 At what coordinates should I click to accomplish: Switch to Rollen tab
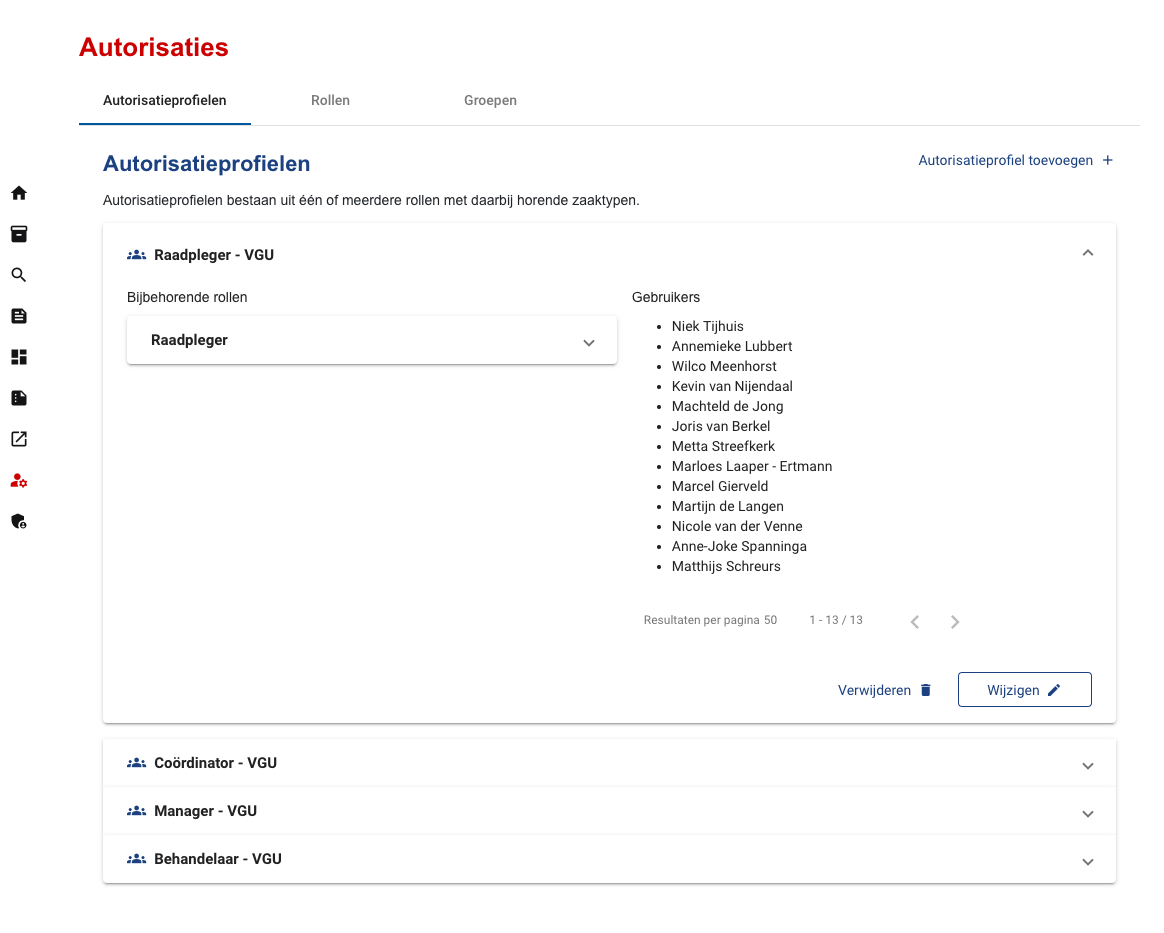[x=330, y=100]
